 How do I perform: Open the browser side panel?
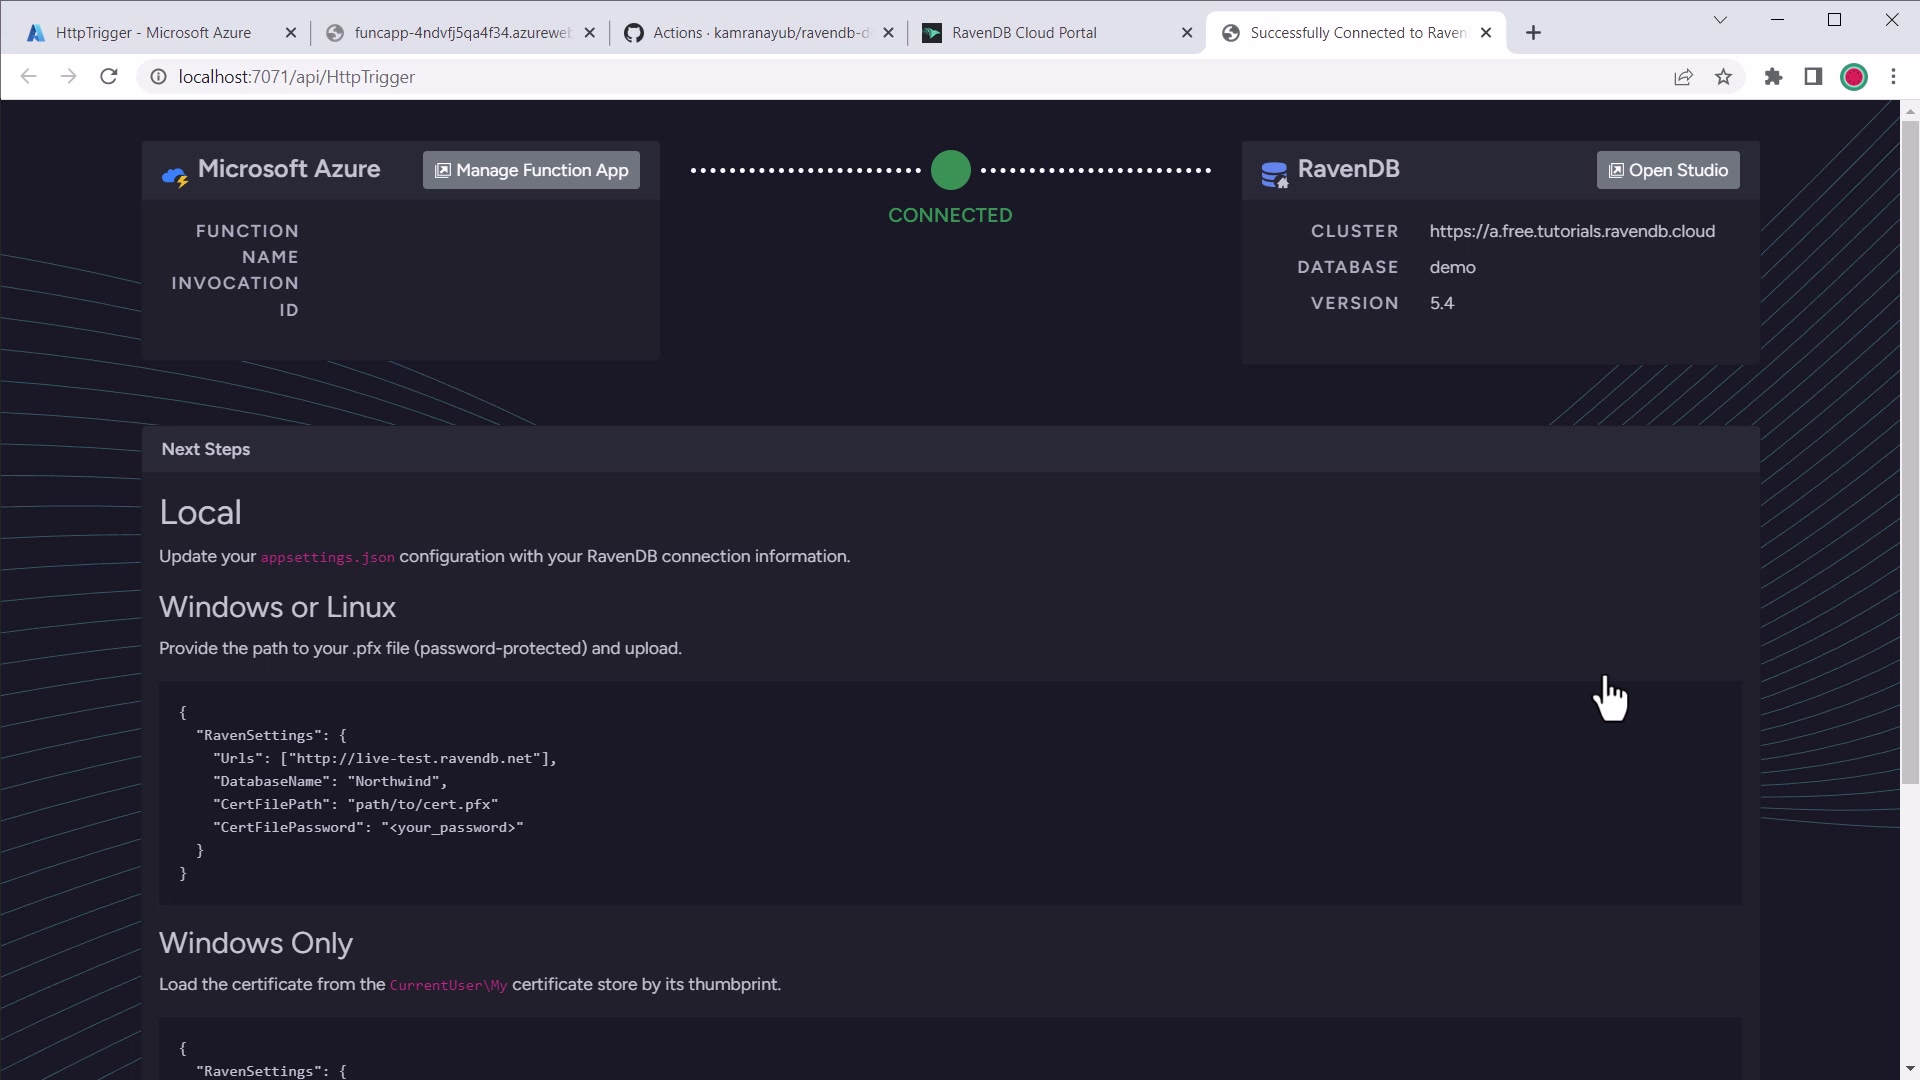coord(1813,77)
